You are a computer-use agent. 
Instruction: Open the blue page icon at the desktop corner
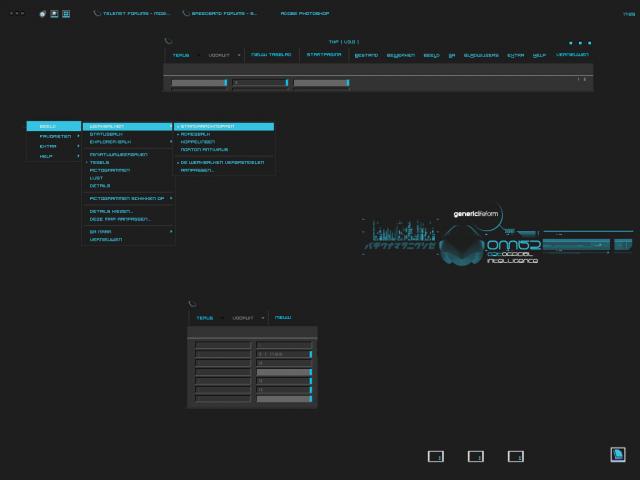pos(618,454)
